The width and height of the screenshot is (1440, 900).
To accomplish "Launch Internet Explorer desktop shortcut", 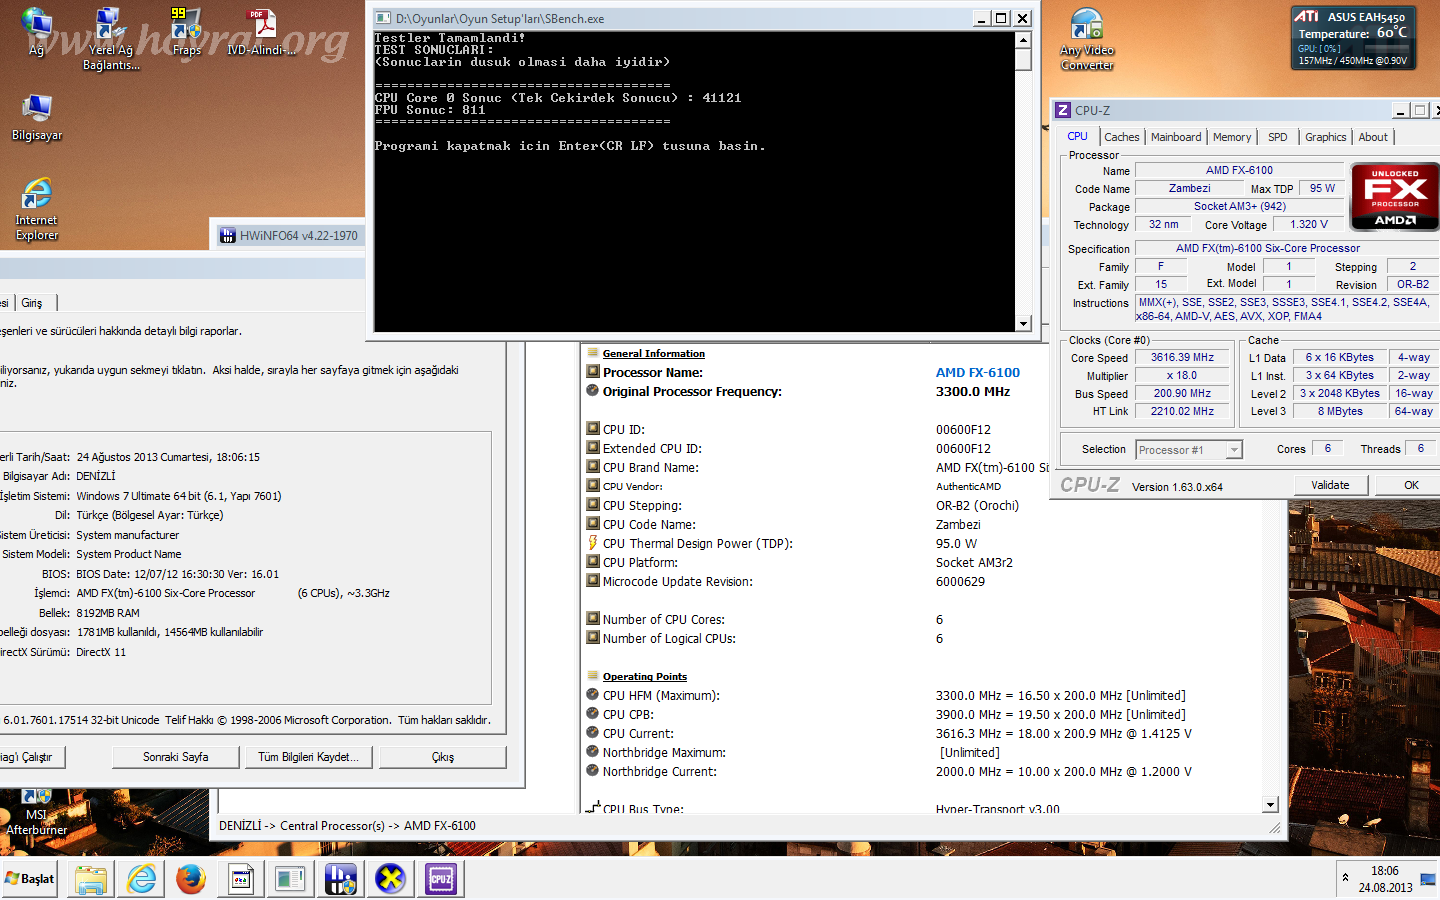I will [37, 210].
